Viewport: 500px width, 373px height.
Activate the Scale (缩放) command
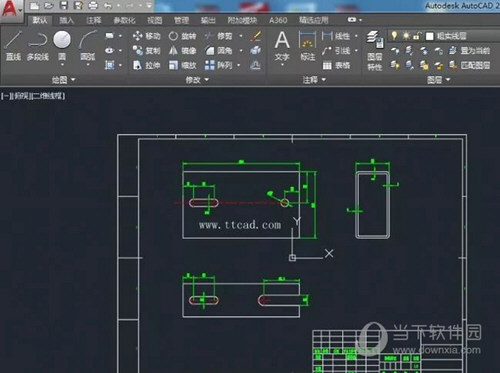[x=182, y=65]
